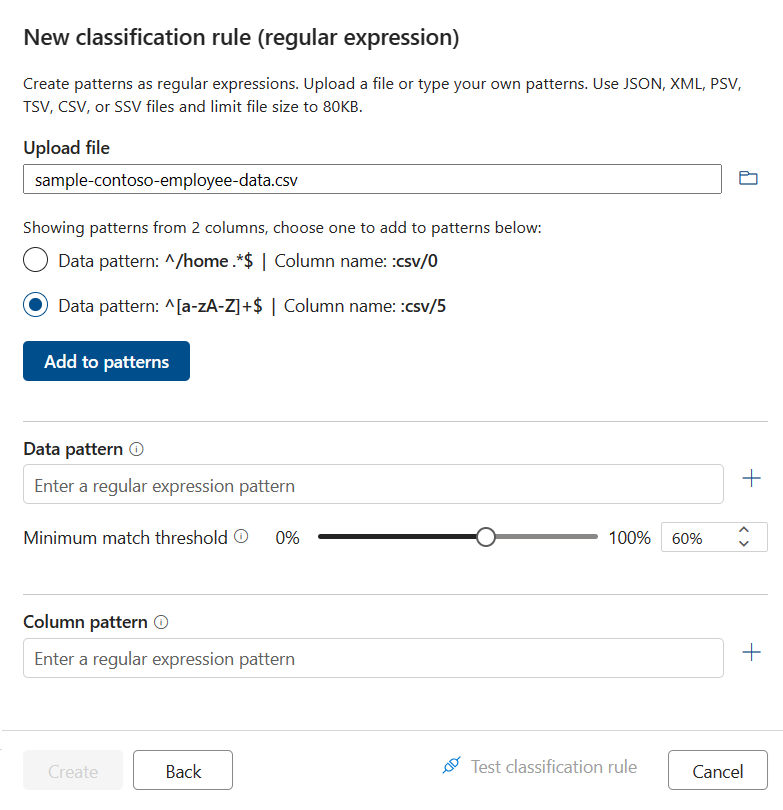Cancel the new classification rule dialog

click(x=717, y=770)
